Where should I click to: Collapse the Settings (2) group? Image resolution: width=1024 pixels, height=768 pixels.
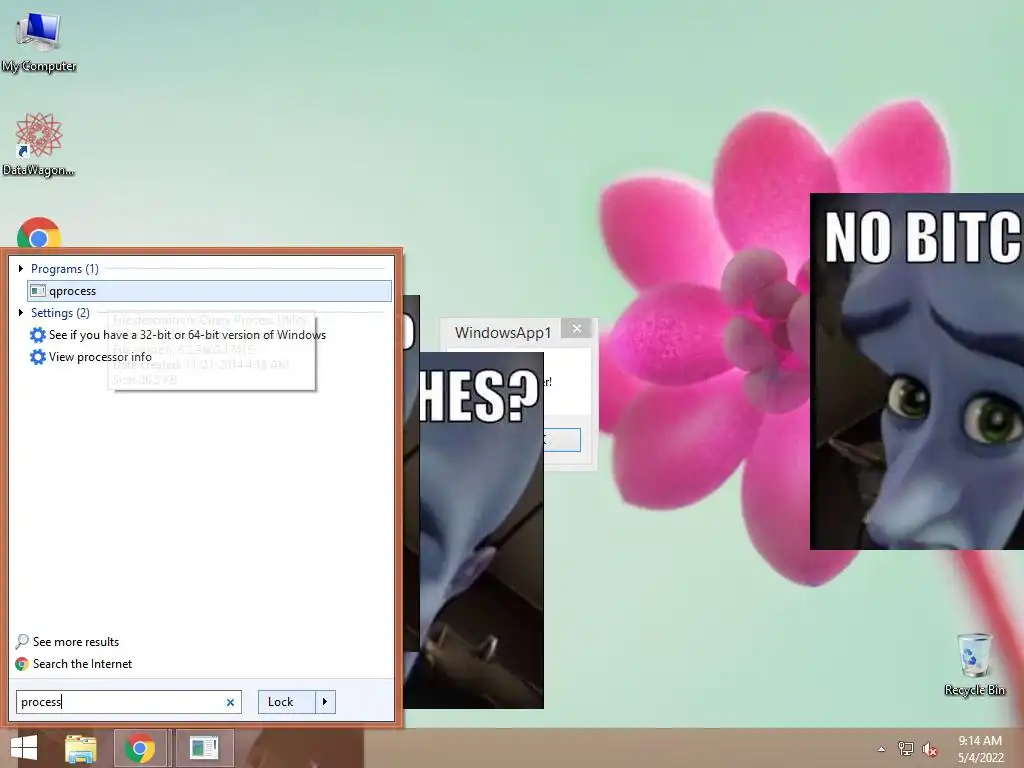[21, 312]
